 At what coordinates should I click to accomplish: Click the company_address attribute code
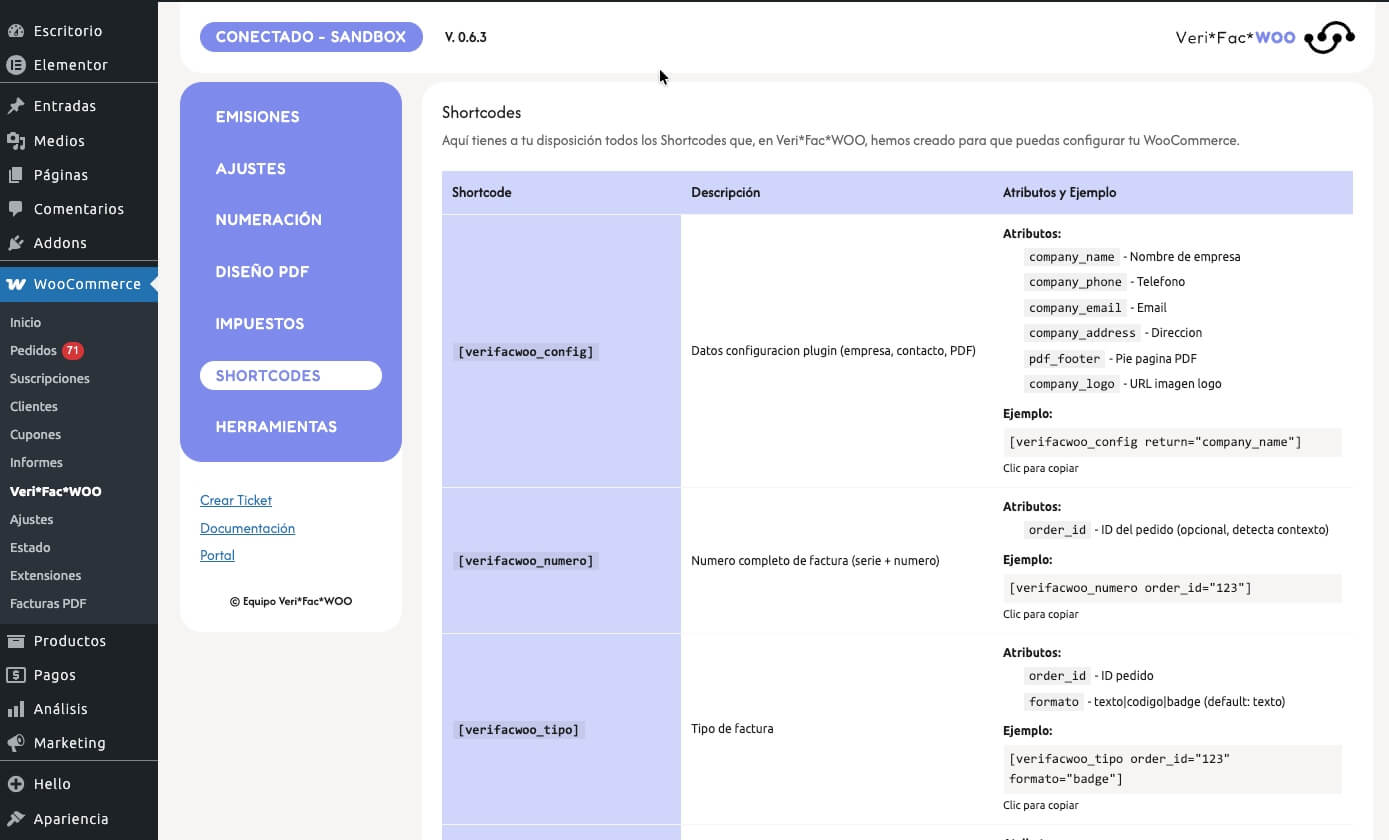[x=1083, y=333]
